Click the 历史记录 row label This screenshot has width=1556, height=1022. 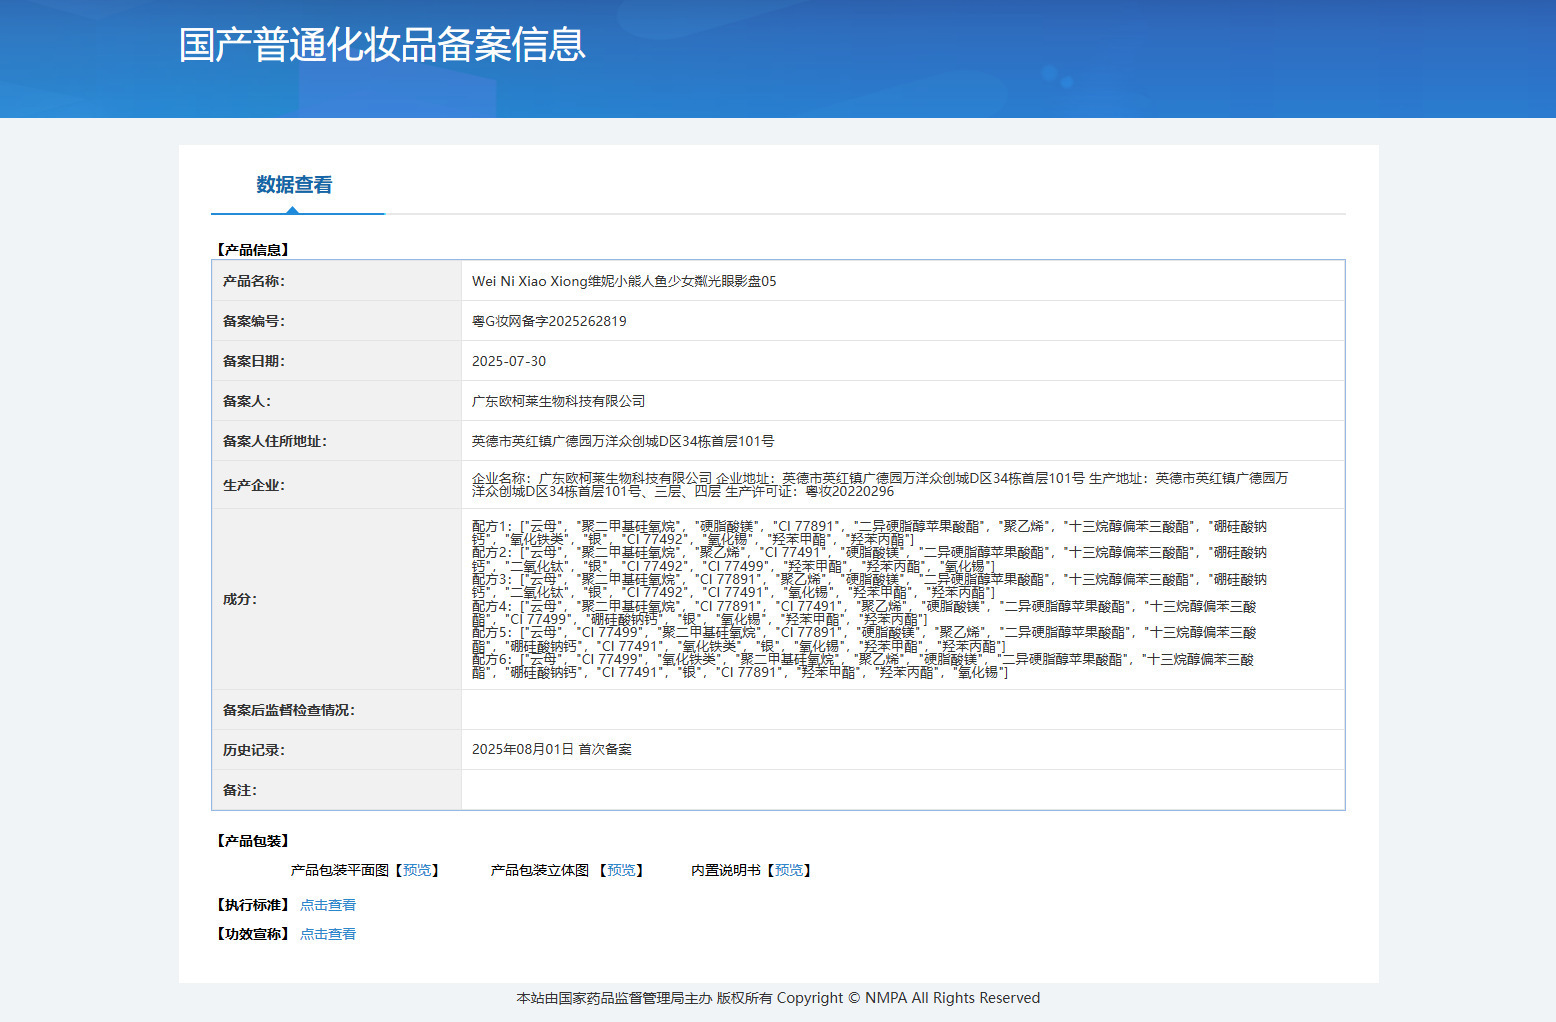[254, 750]
